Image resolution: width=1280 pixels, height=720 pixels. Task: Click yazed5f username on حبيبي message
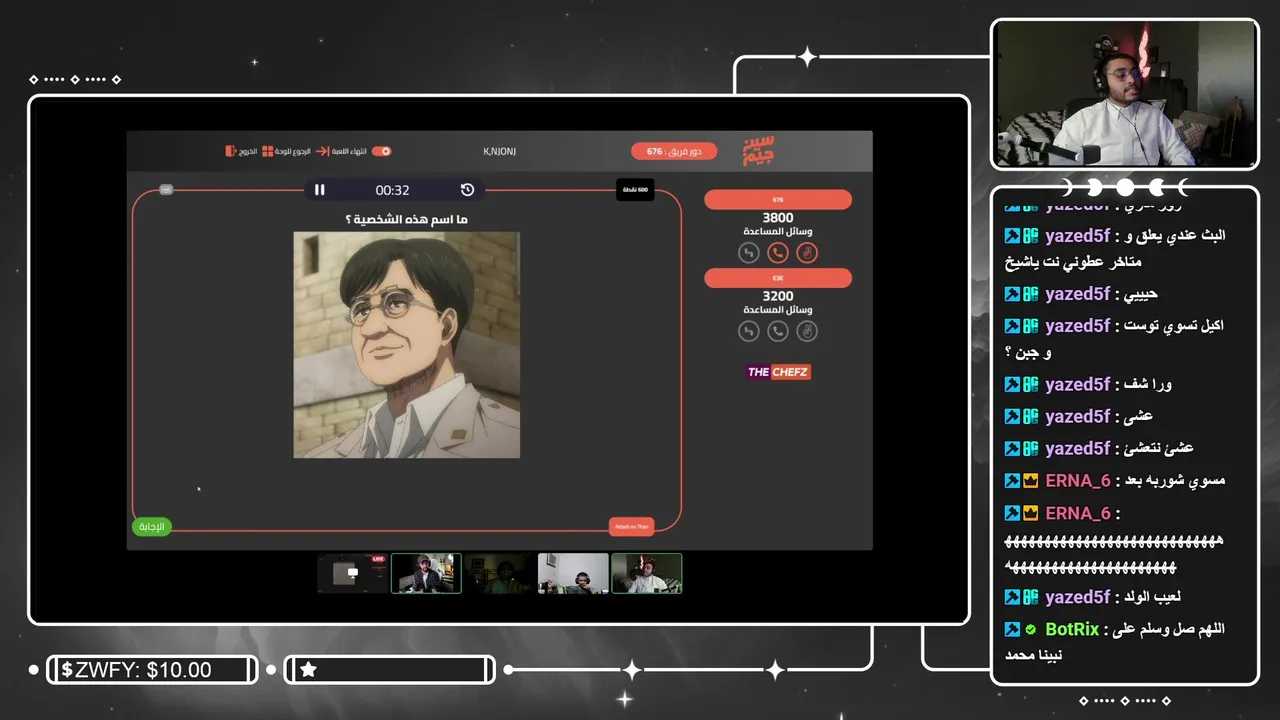point(1078,294)
